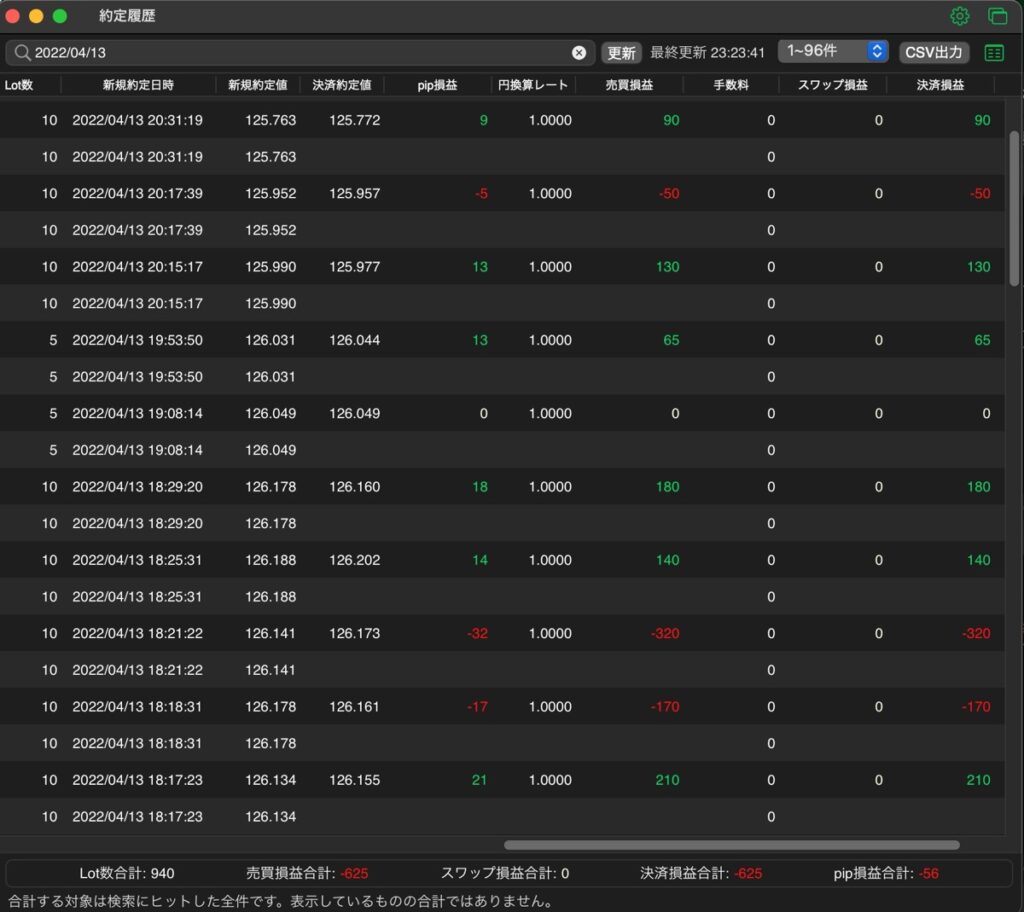Click the vertical scrollbar thumb
Screen dimensions: 1024x912
point(1014,208)
